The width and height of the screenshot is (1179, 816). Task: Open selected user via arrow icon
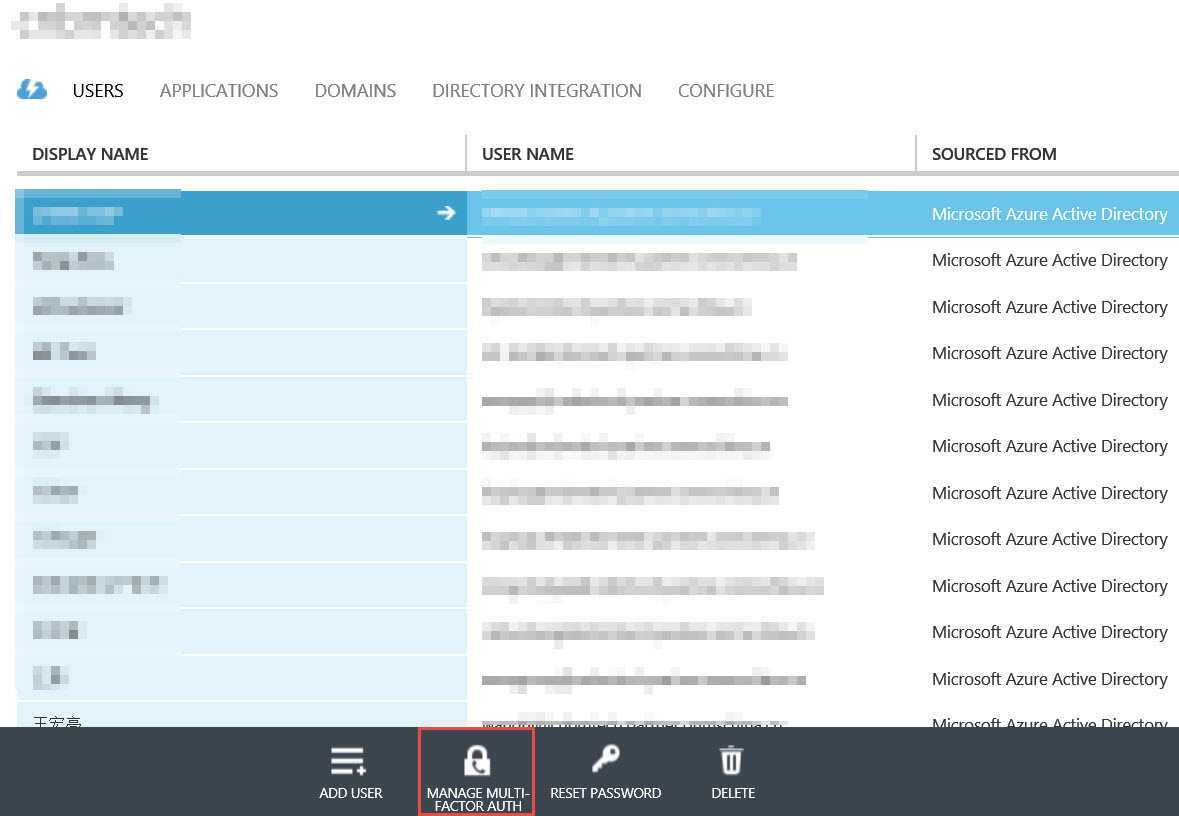point(446,213)
